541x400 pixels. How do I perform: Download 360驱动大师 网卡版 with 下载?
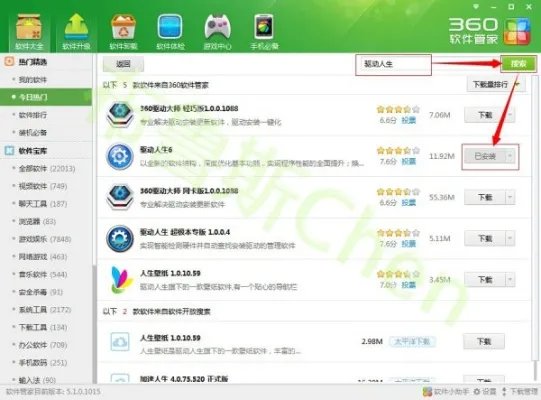click(x=485, y=197)
